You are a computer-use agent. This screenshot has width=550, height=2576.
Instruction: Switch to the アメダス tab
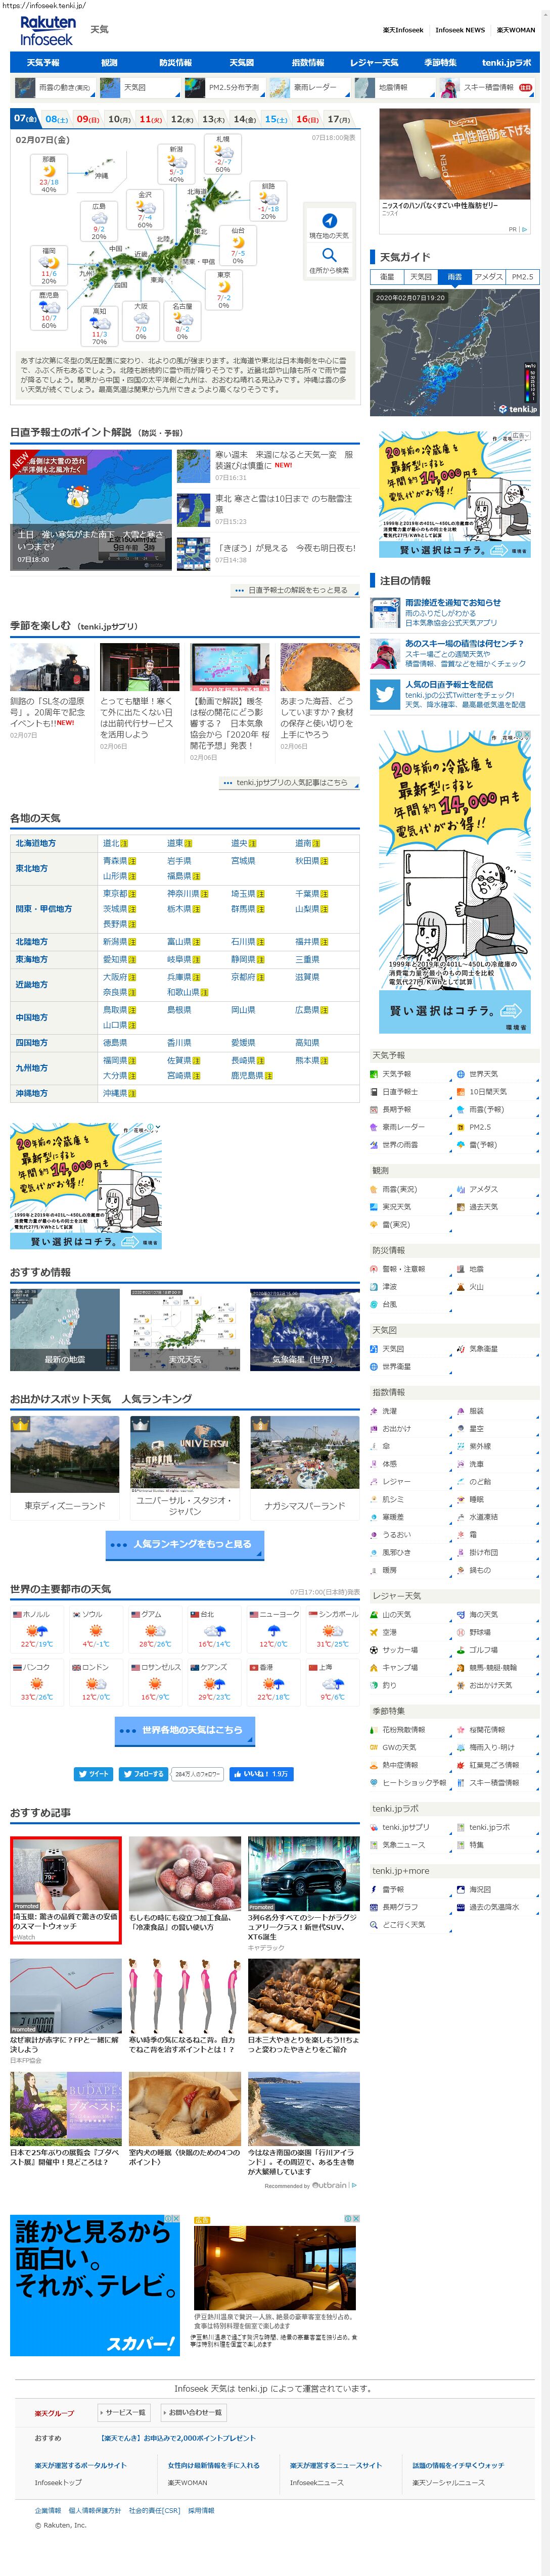488,277
